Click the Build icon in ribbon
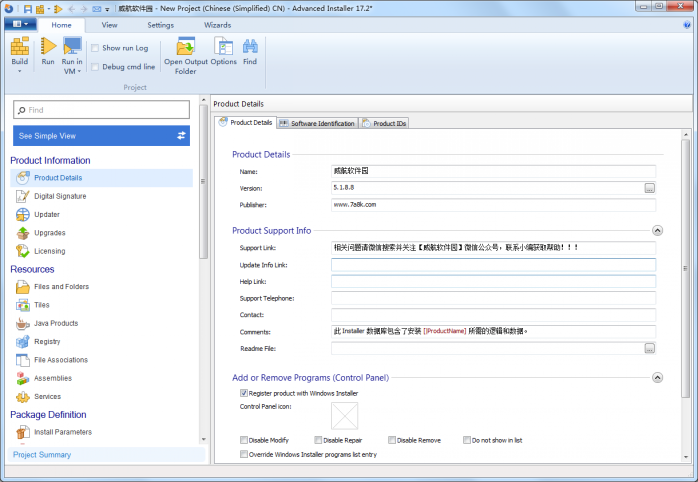 point(20,46)
